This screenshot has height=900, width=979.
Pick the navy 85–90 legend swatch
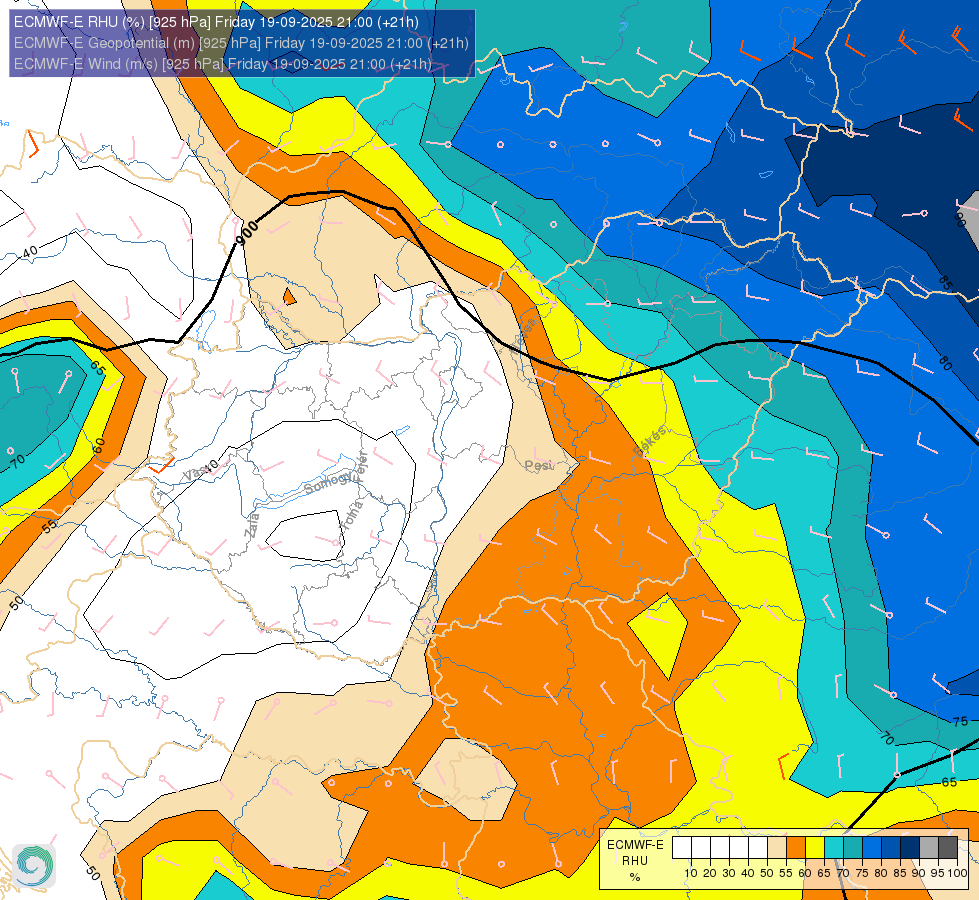[x=910, y=848]
